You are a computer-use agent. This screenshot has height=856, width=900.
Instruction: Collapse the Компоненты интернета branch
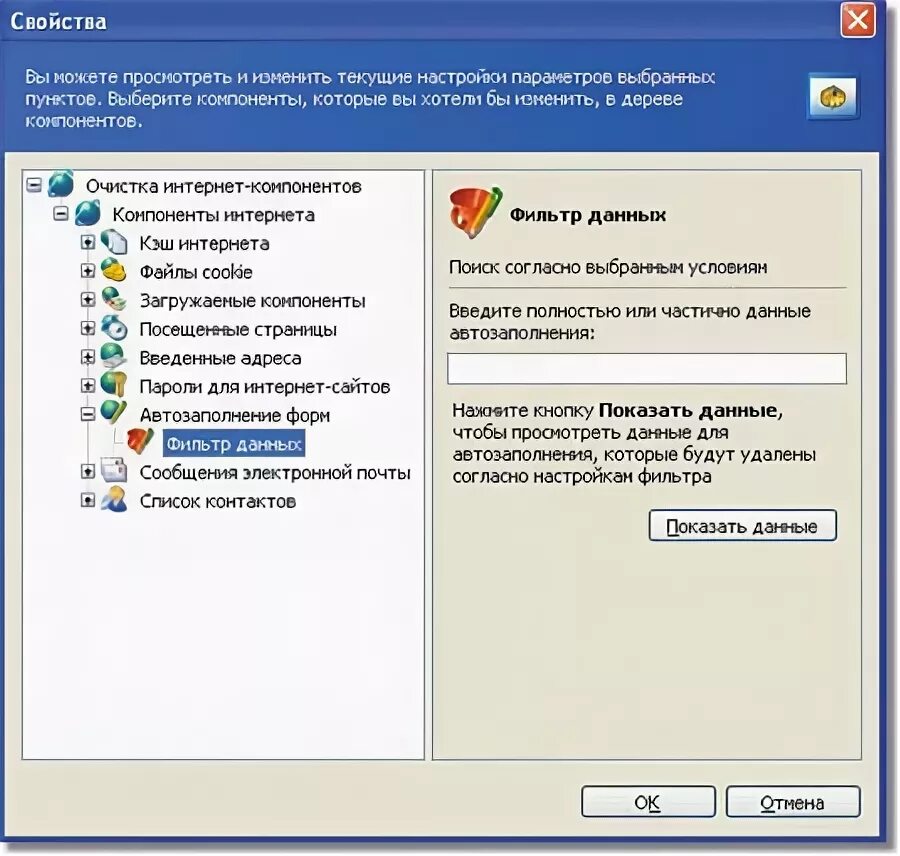pyautogui.click(x=61, y=214)
